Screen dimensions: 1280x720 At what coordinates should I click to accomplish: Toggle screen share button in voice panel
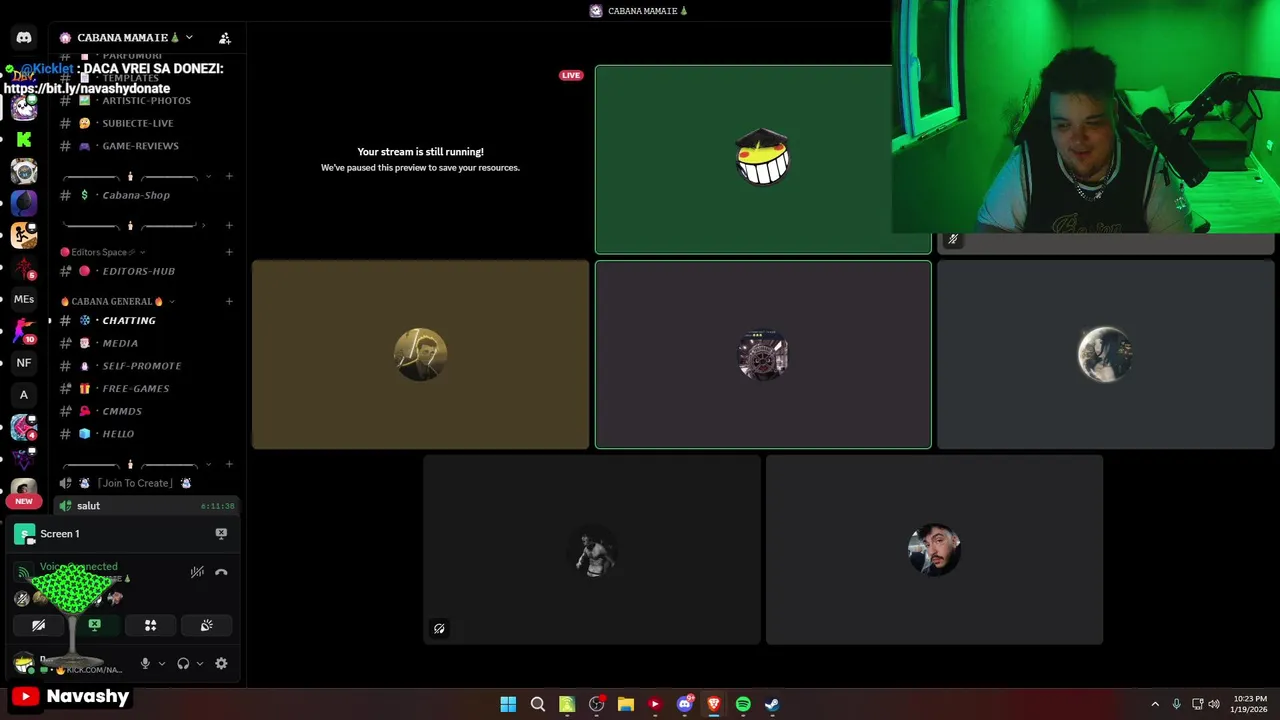[94, 625]
